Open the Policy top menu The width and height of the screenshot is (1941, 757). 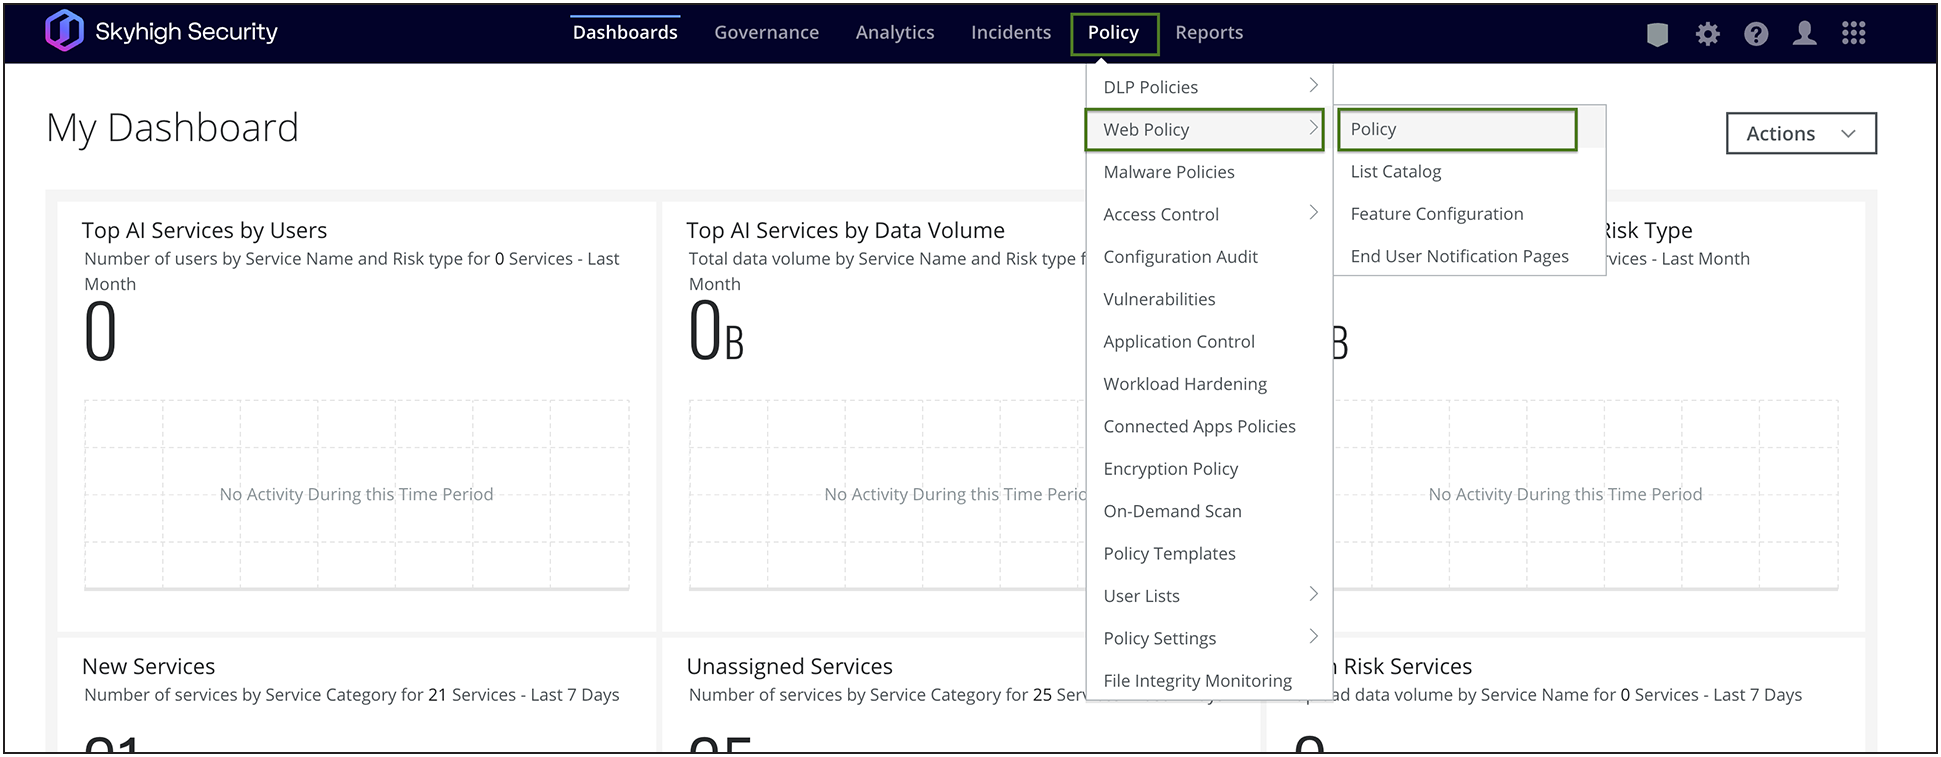coord(1114,34)
